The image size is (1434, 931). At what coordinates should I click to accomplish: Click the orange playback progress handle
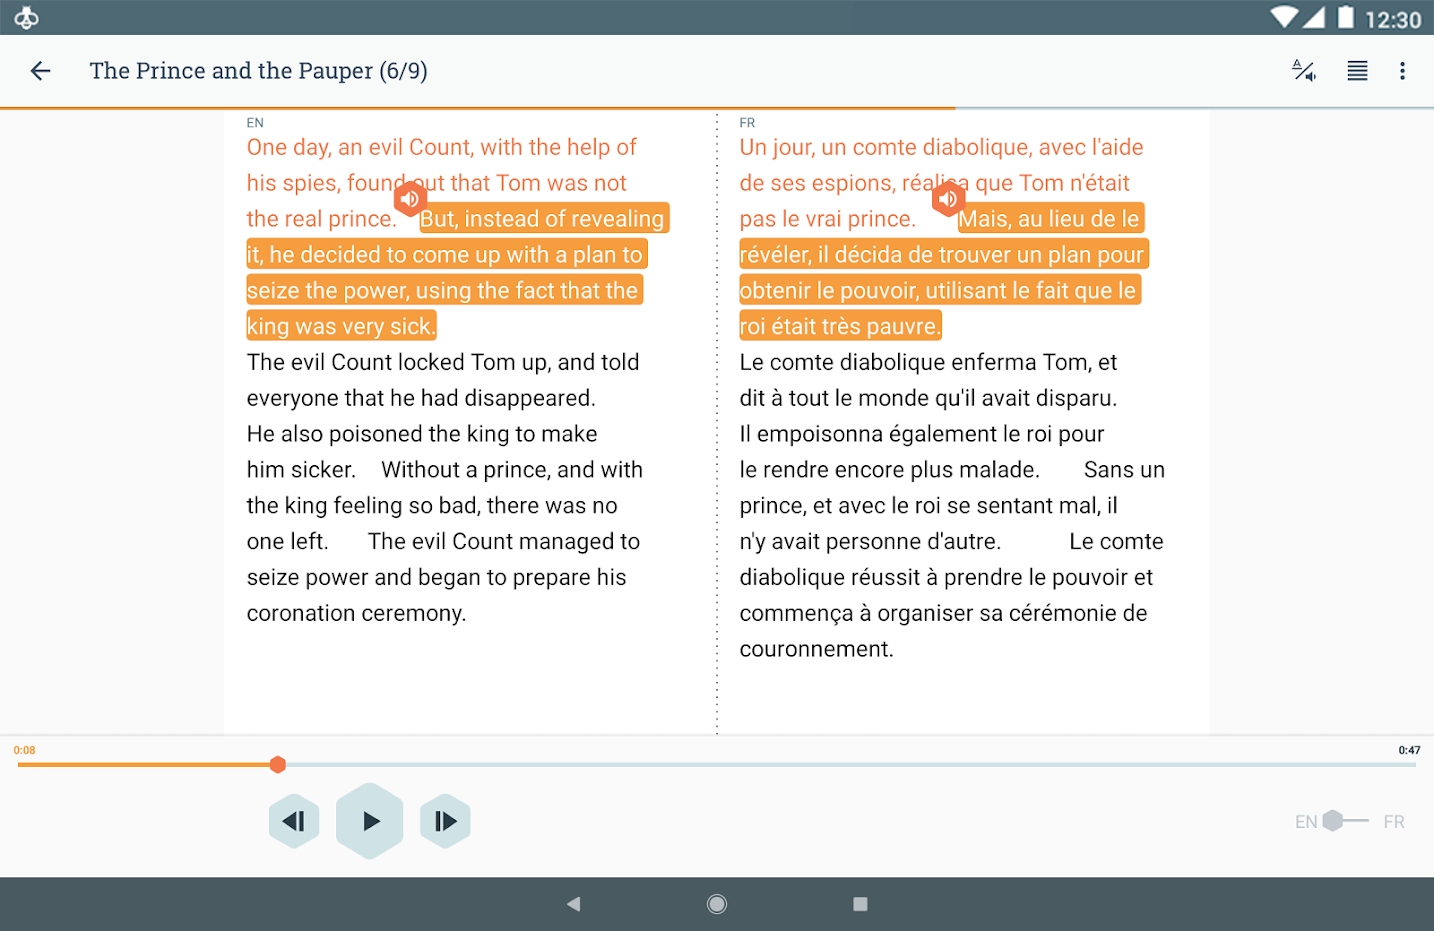pos(278,765)
